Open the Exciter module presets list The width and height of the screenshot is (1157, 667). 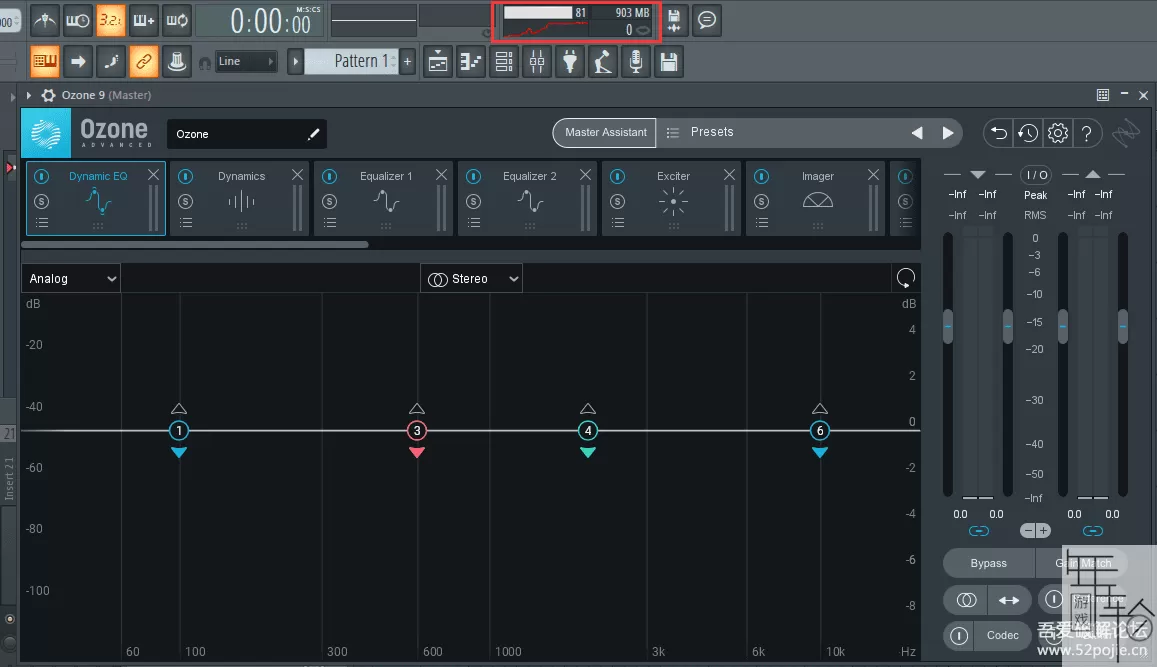click(618, 222)
